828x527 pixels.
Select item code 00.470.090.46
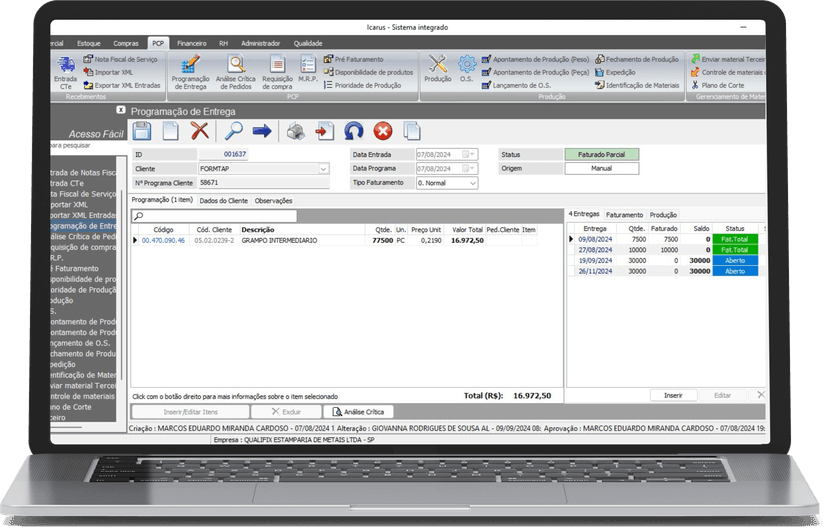163,240
